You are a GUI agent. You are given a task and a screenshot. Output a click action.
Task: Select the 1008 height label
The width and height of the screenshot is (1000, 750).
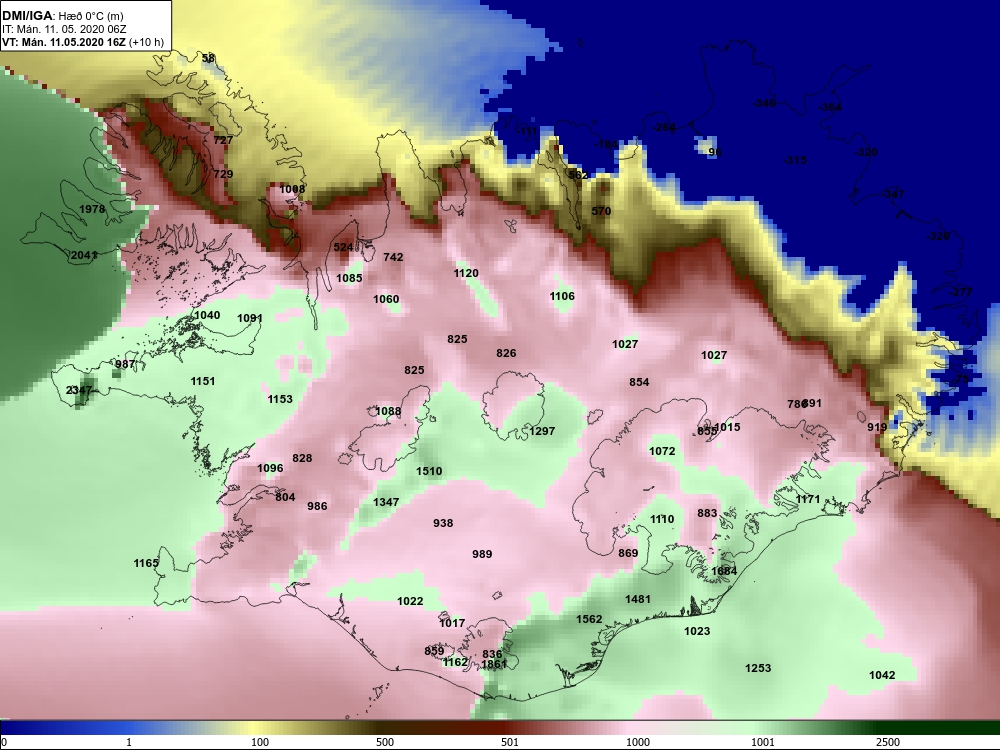point(292,189)
